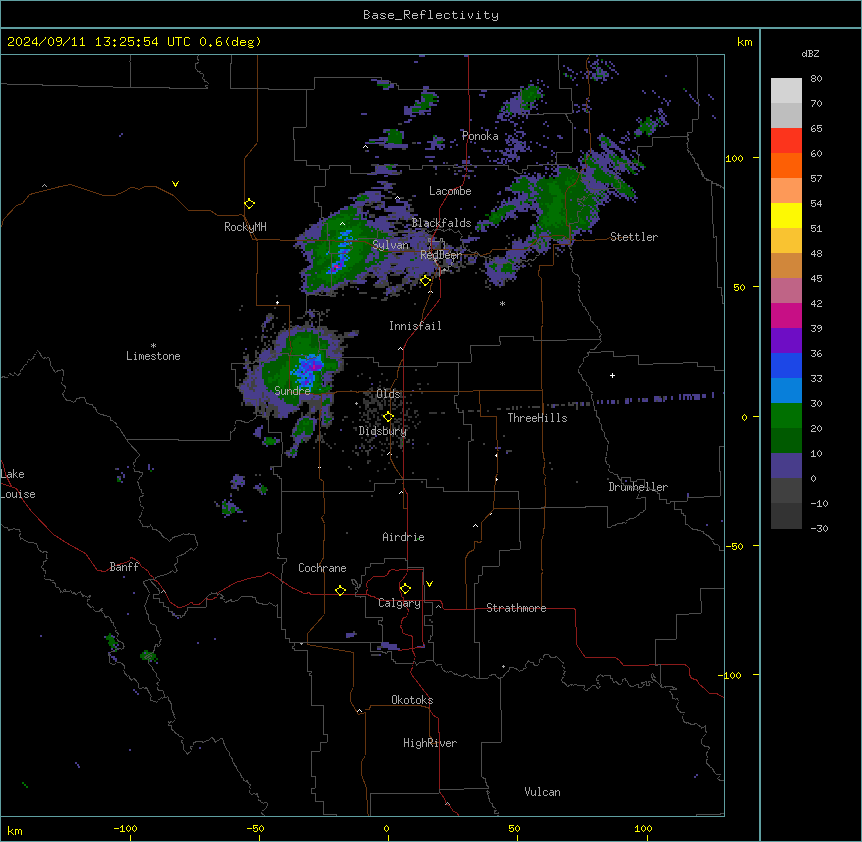This screenshot has width=862, height=842.
Task: Select the orange 60–57 dBZ legend swatch
Action: click(x=786, y=165)
